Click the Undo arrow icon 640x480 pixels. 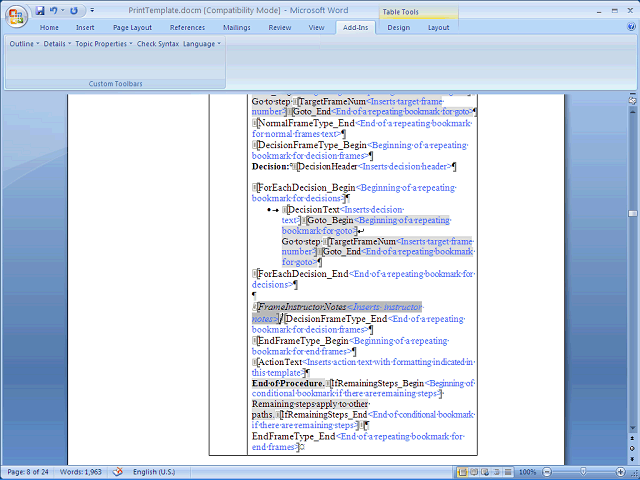tap(53, 11)
